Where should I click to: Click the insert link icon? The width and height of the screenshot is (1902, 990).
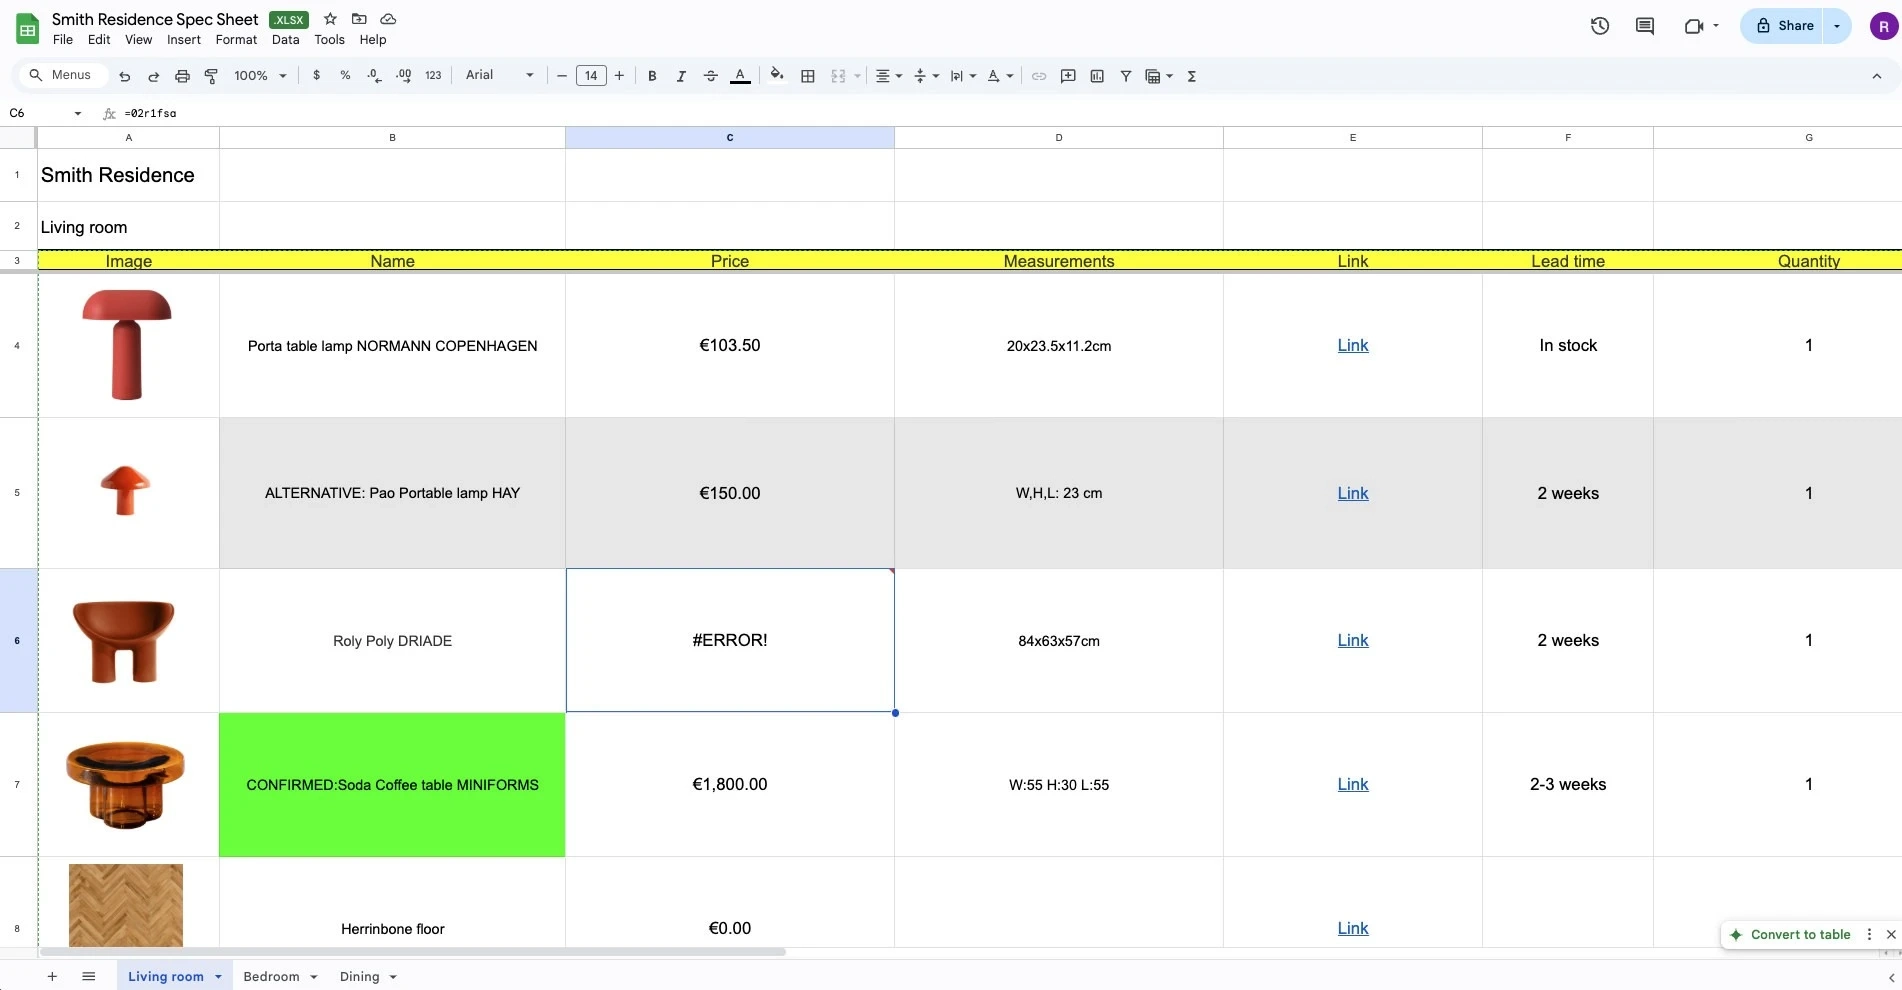coord(1039,76)
